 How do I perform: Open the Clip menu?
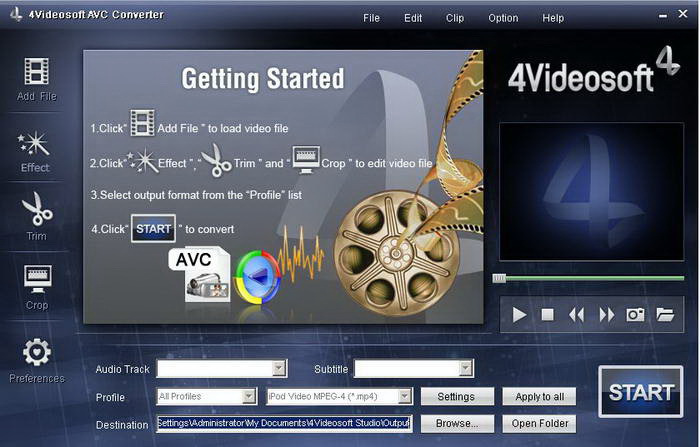(455, 18)
